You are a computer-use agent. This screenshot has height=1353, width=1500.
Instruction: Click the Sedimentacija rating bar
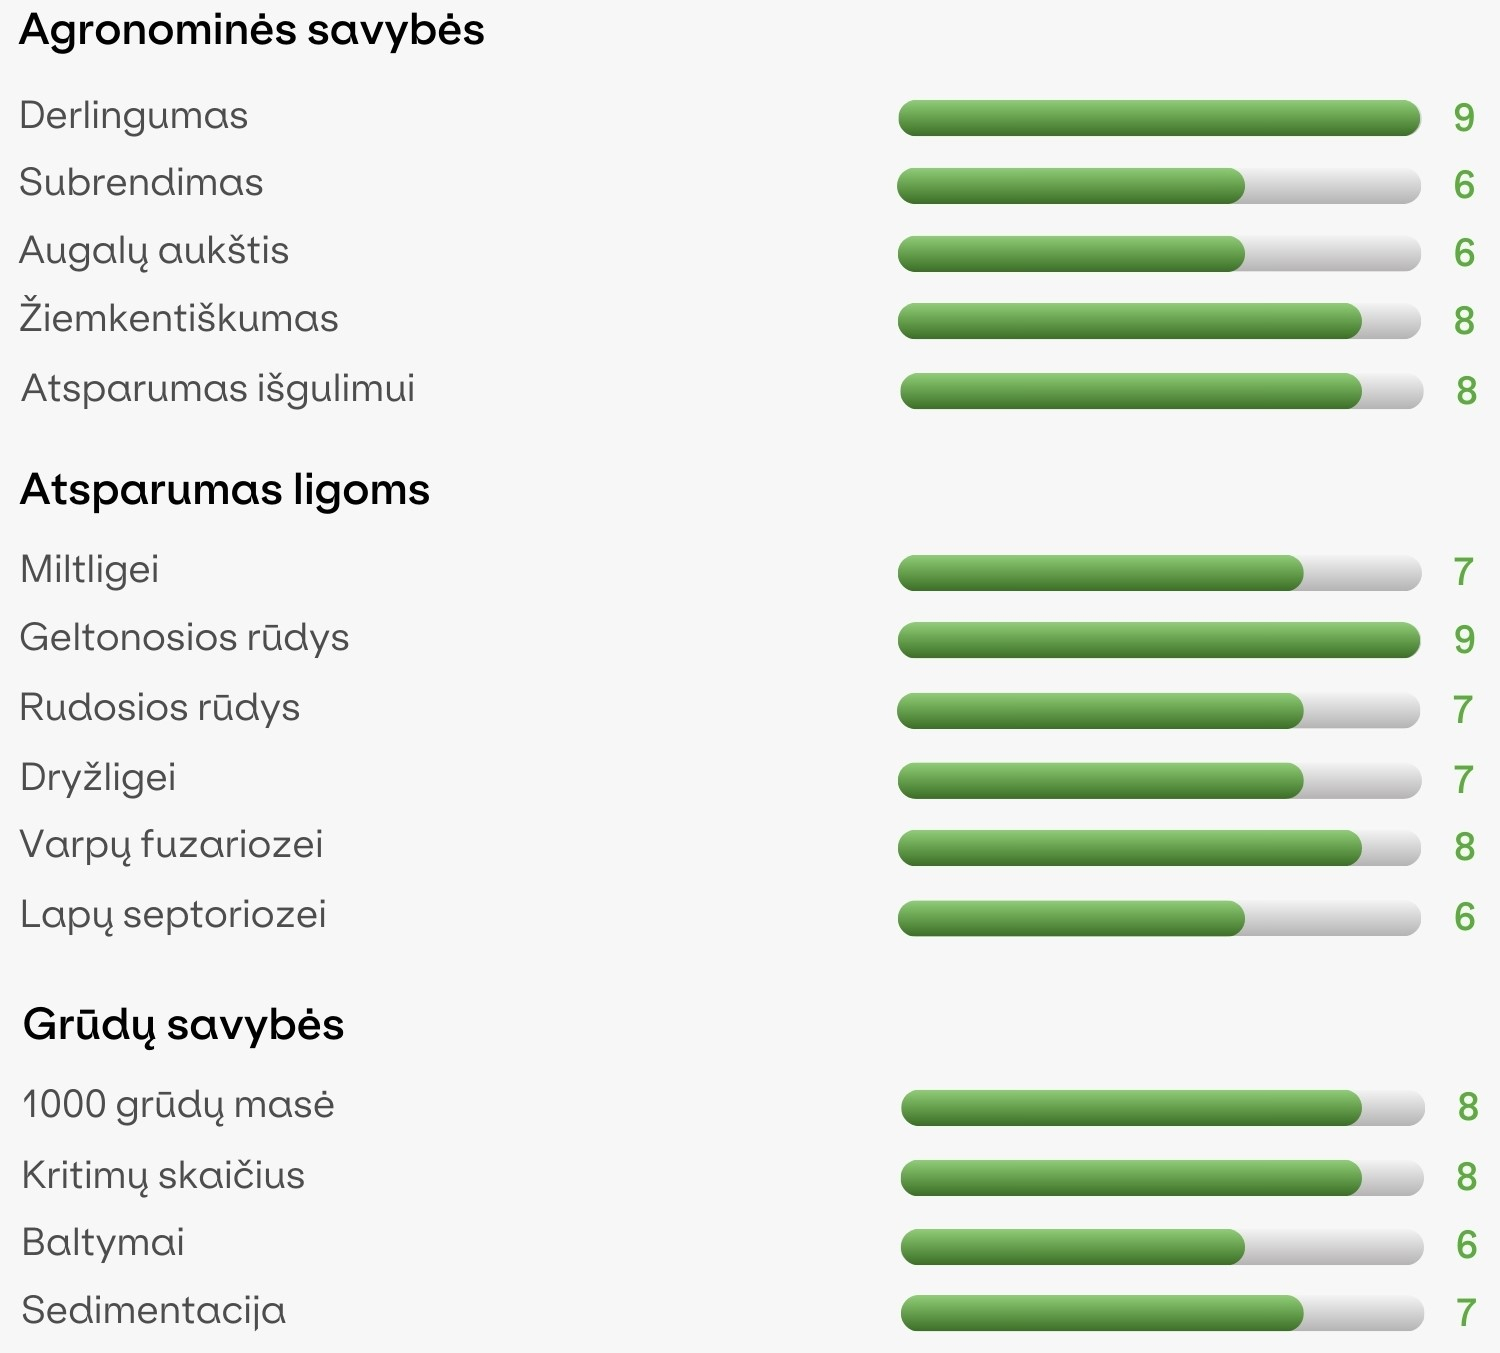point(1162,1313)
